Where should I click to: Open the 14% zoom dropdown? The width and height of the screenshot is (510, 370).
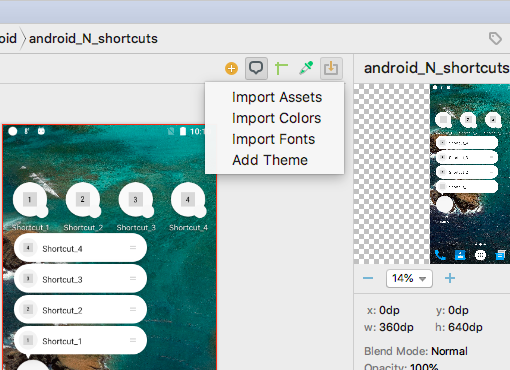pos(409,278)
